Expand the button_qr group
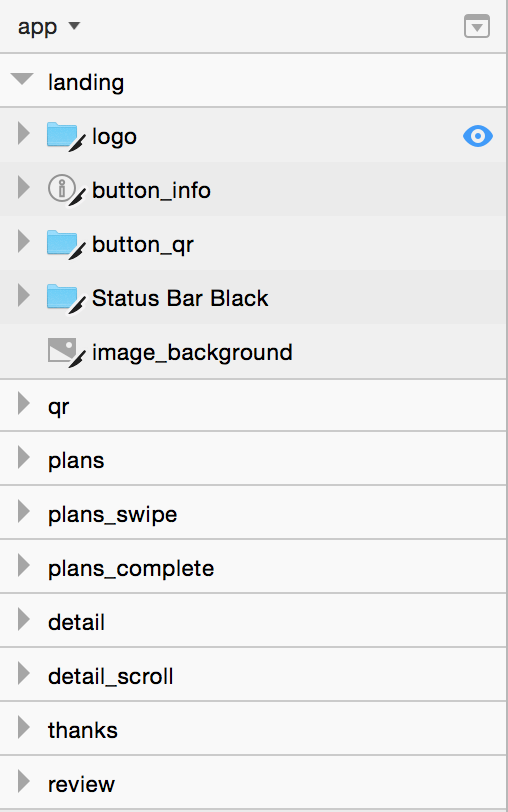Screen dimensions: 508x812 pyautogui.click(x=23, y=241)
